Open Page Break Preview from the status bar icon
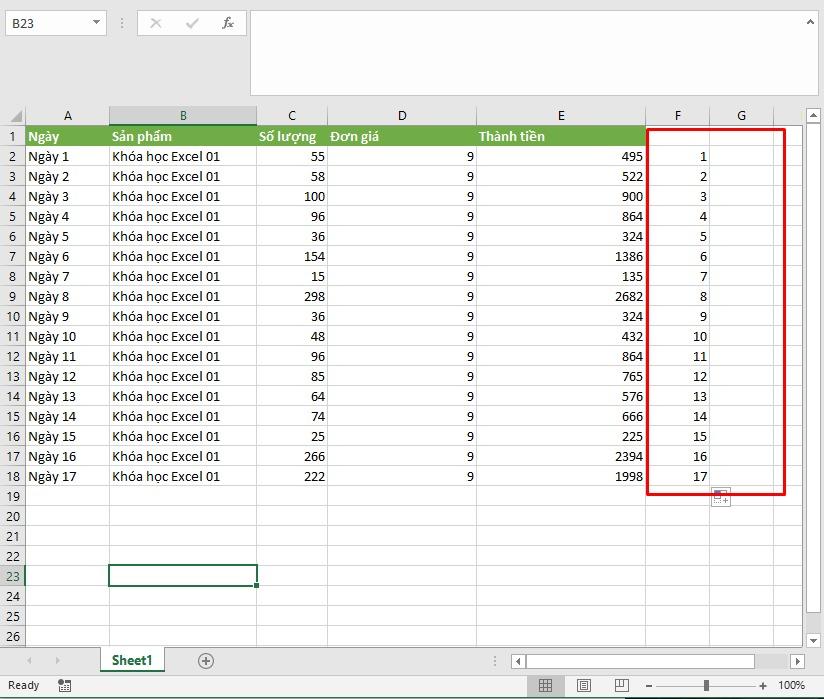 tap(621, 685)
